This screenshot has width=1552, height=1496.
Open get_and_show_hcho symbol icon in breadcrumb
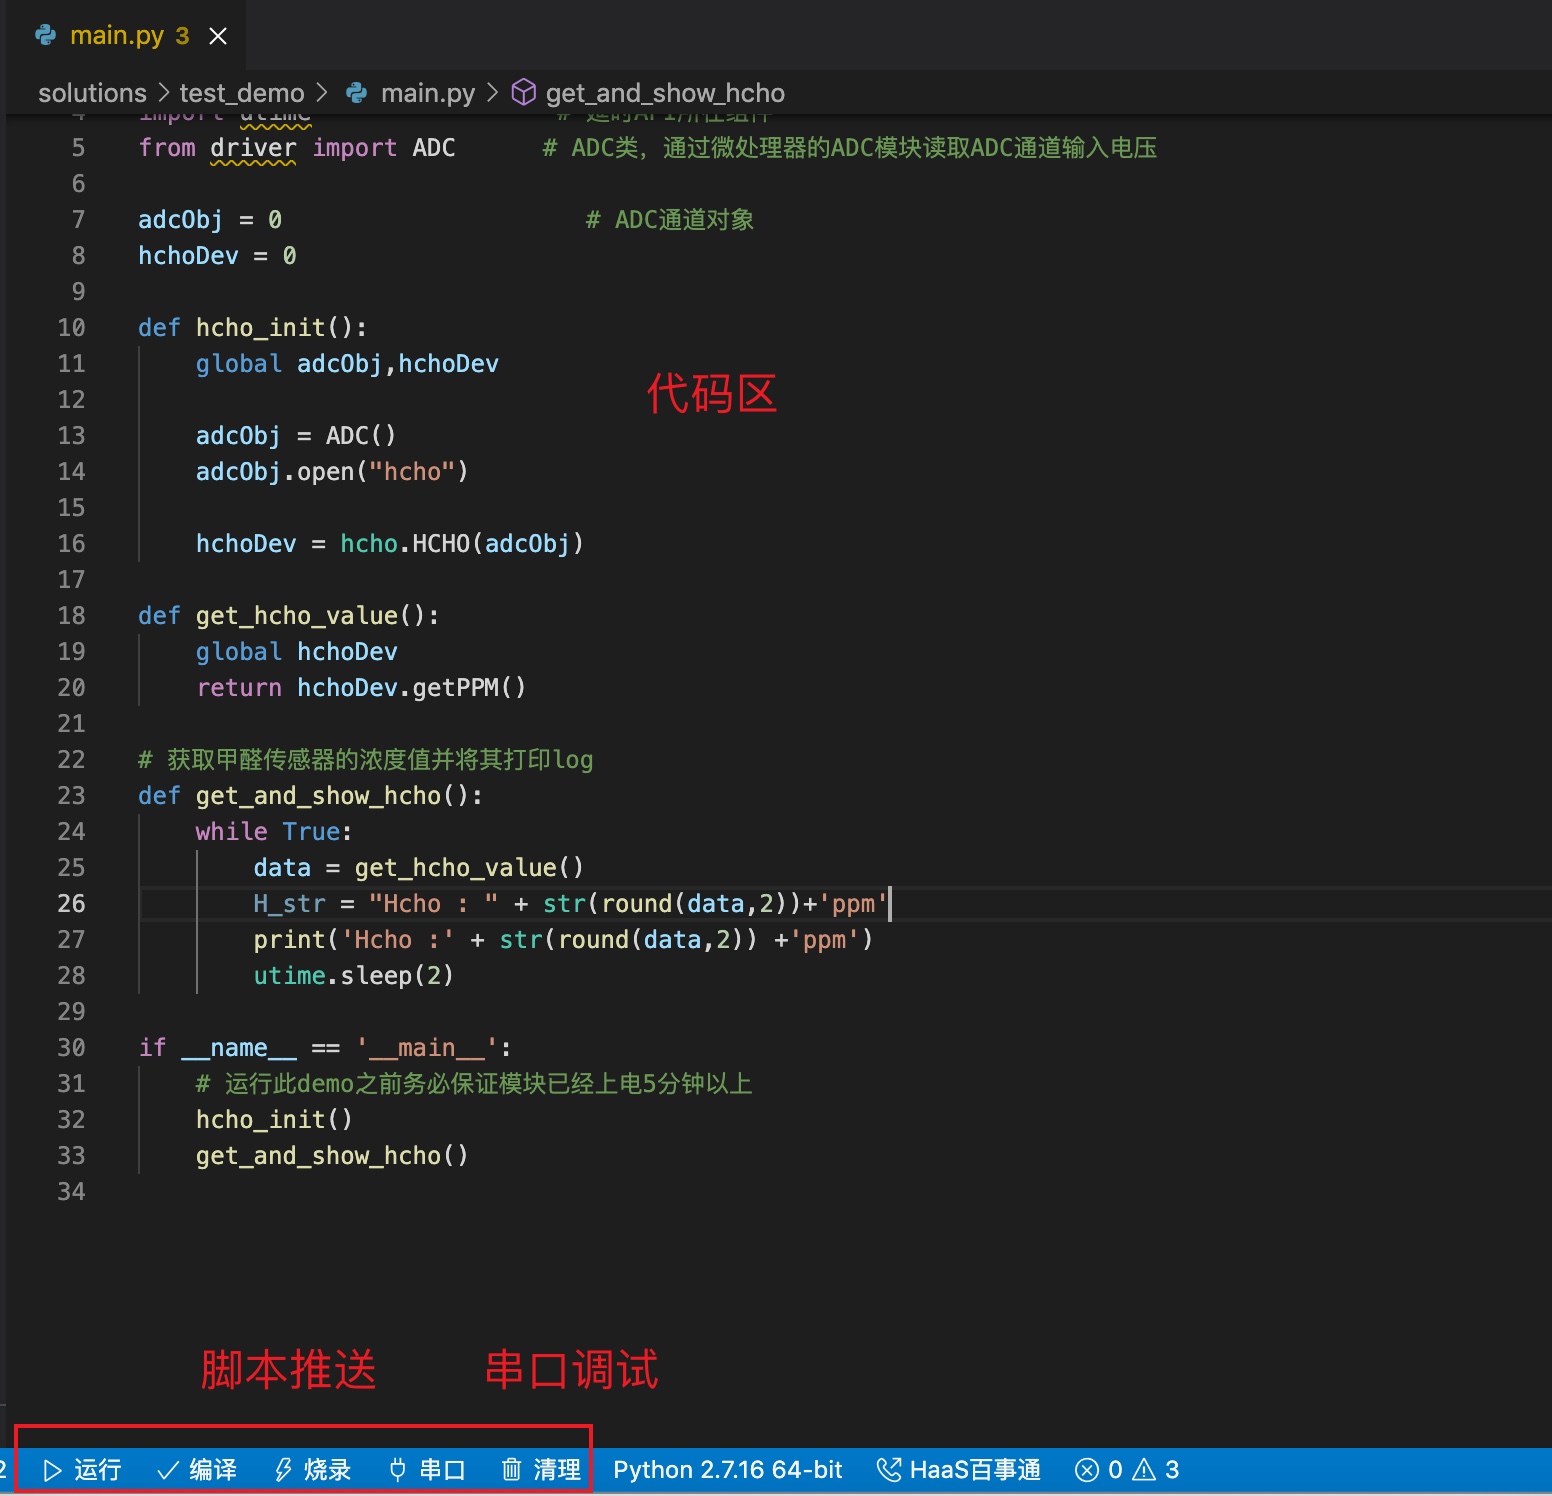click(523, 92)
